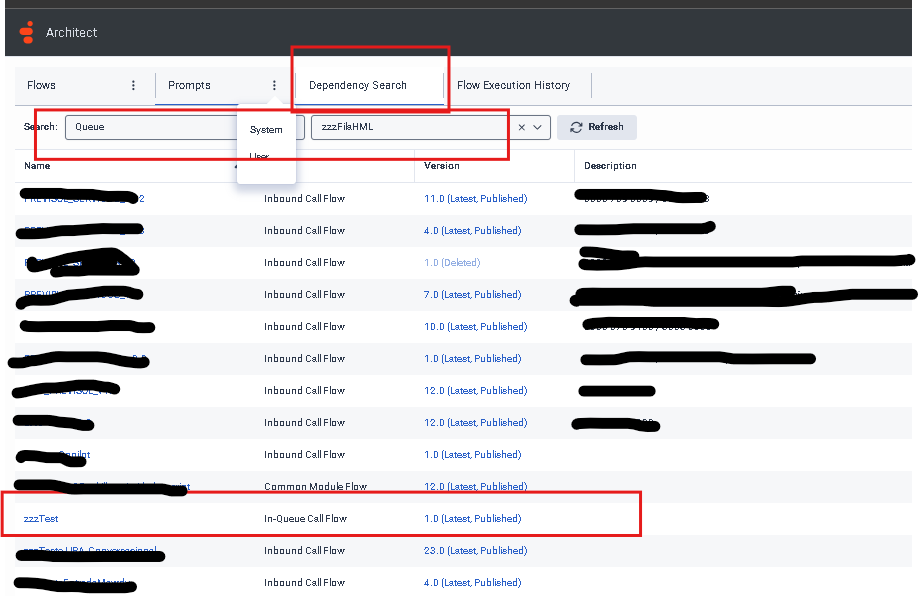Image resolution: width=919 pixels, height=596 pixels.
Task: Open the Flows tab options menu
Action: (x=134, y=86)
